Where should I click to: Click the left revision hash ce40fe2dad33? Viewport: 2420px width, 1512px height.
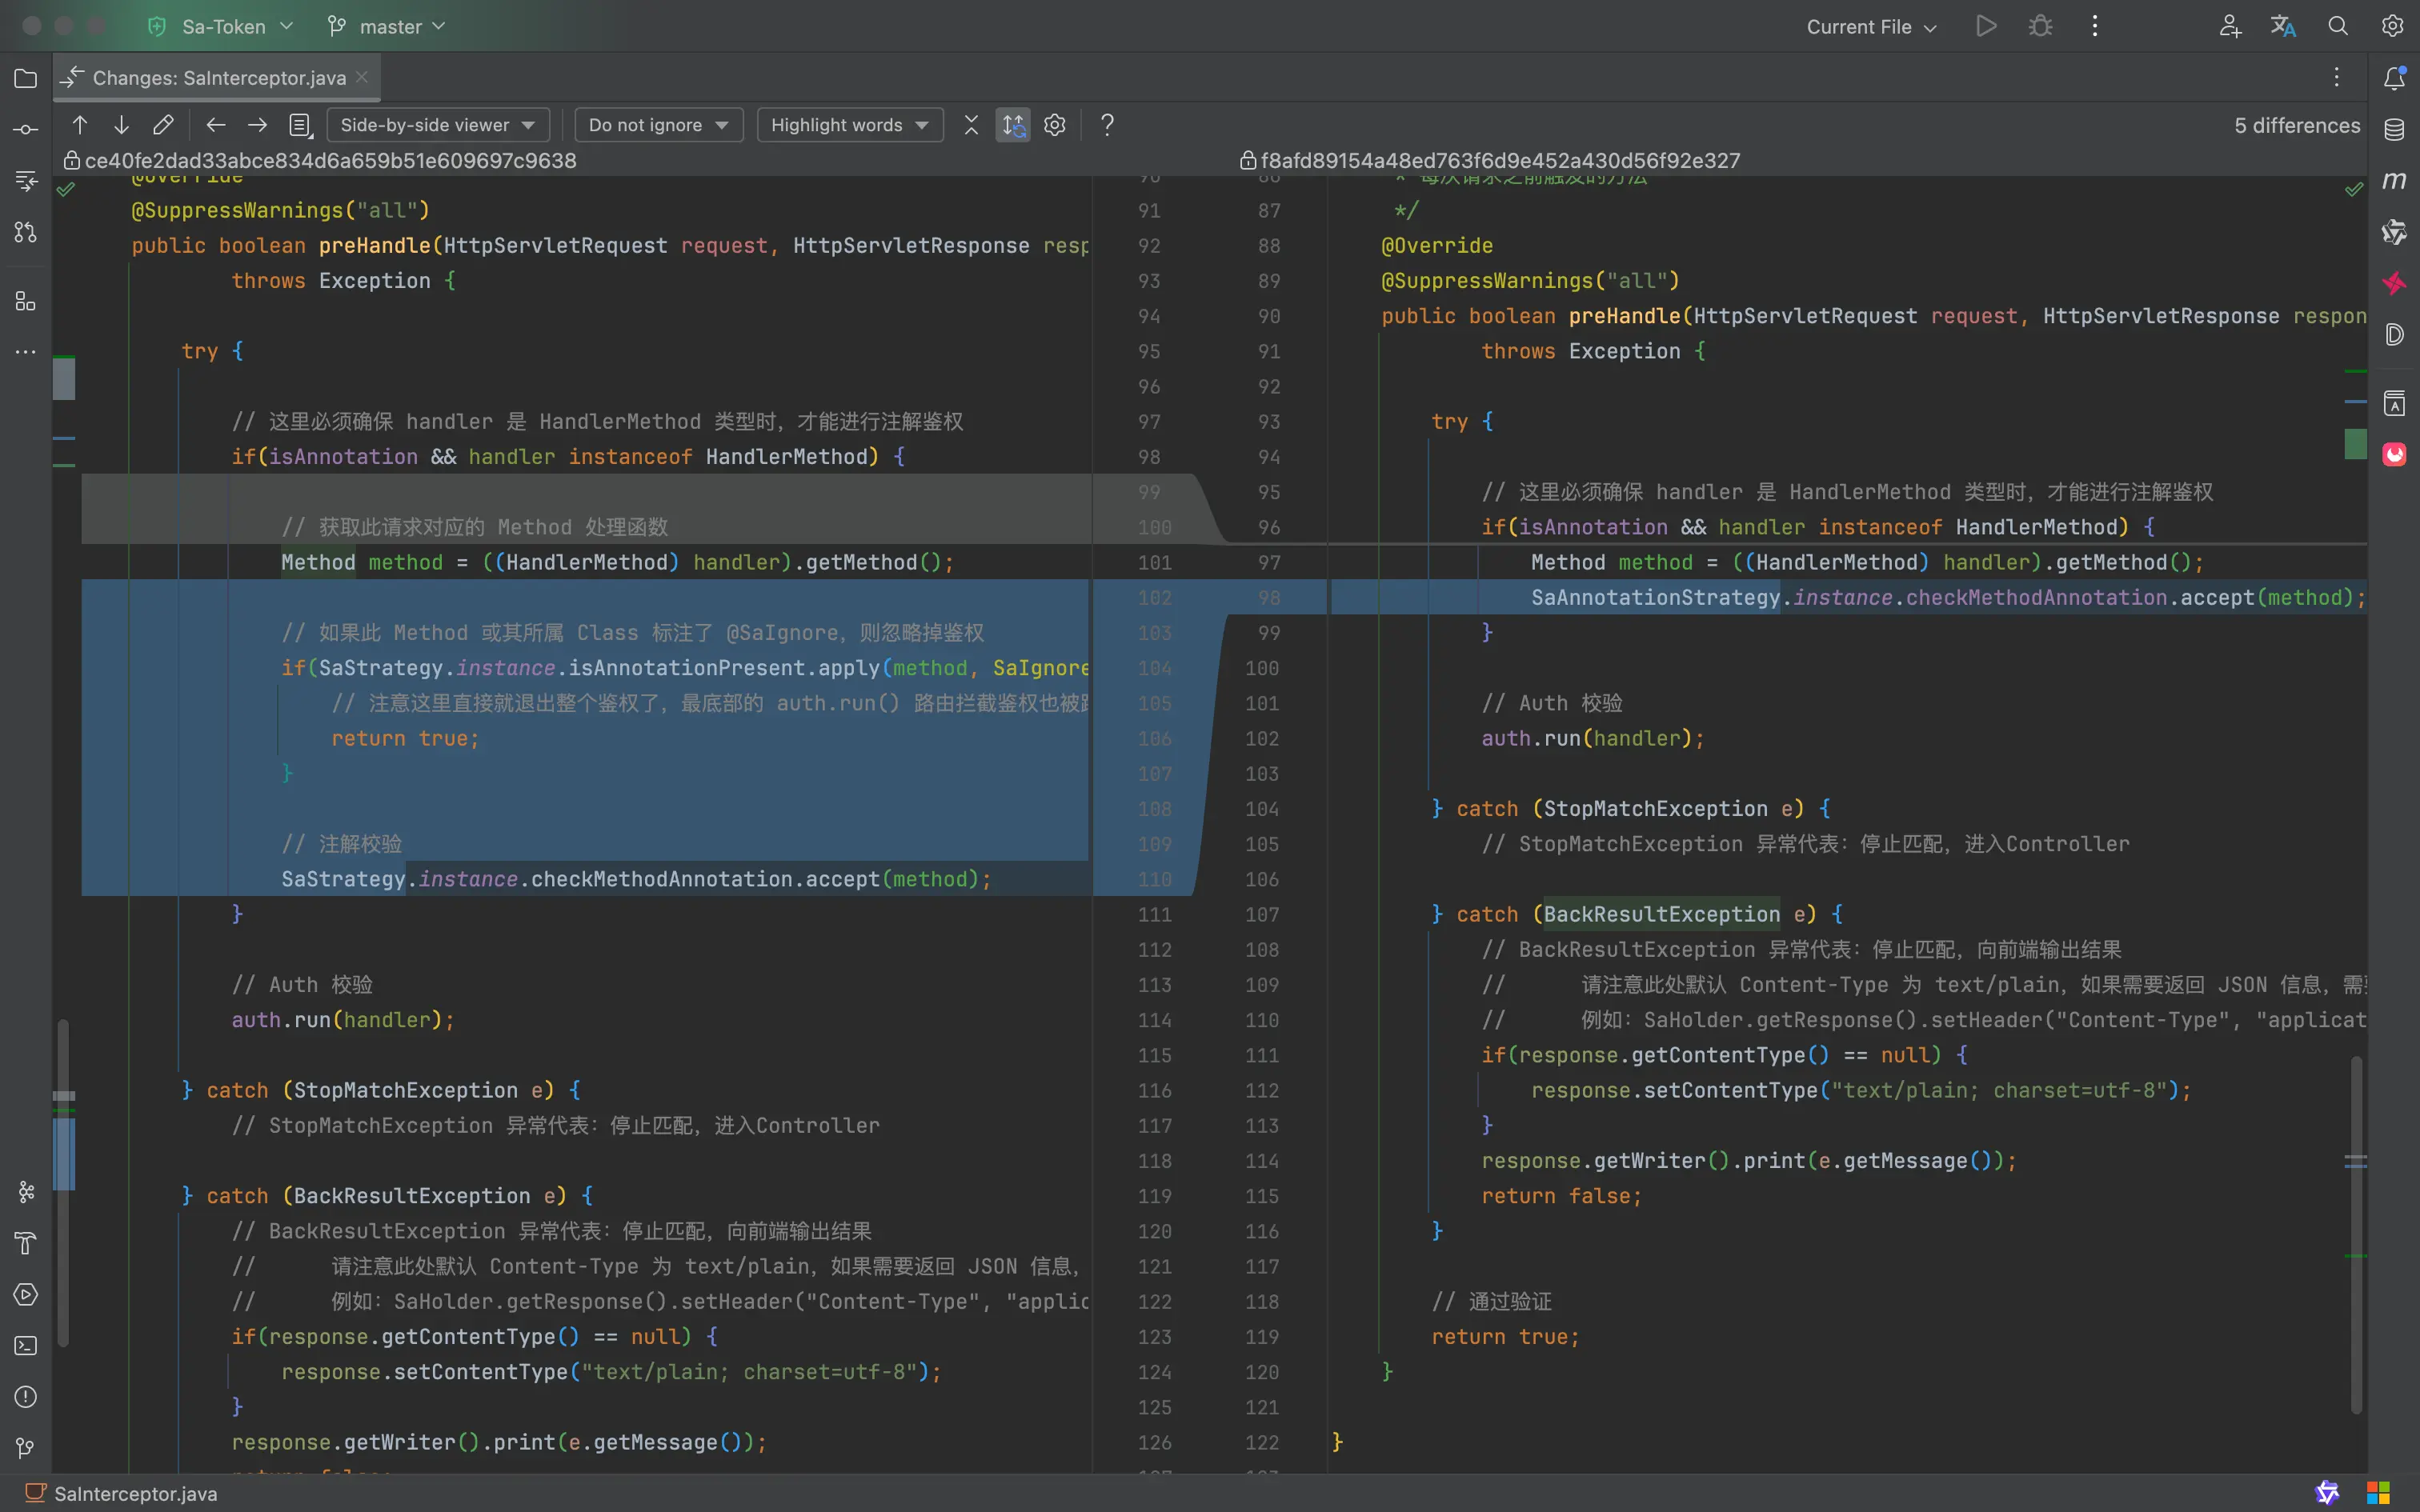click(330, 160)
